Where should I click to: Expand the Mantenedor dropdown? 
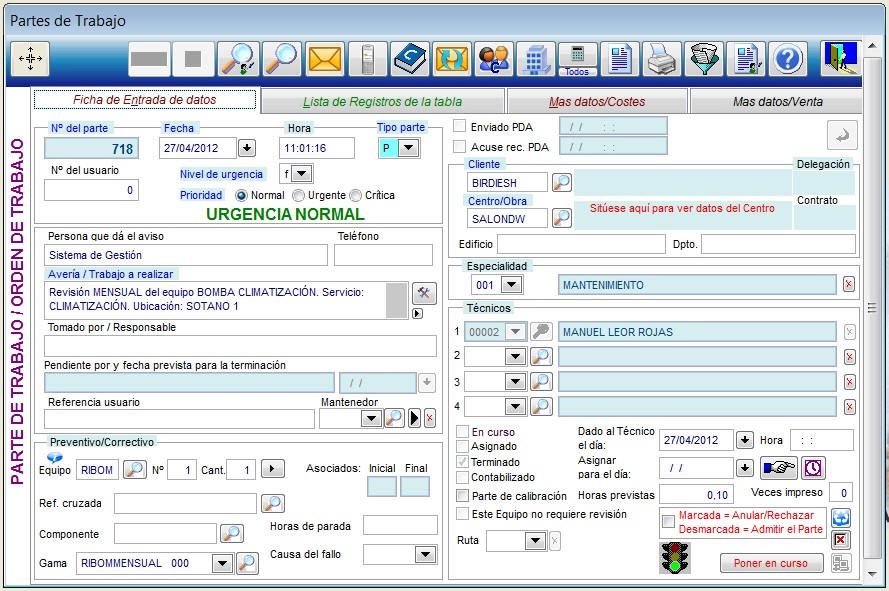coord(371,419)
